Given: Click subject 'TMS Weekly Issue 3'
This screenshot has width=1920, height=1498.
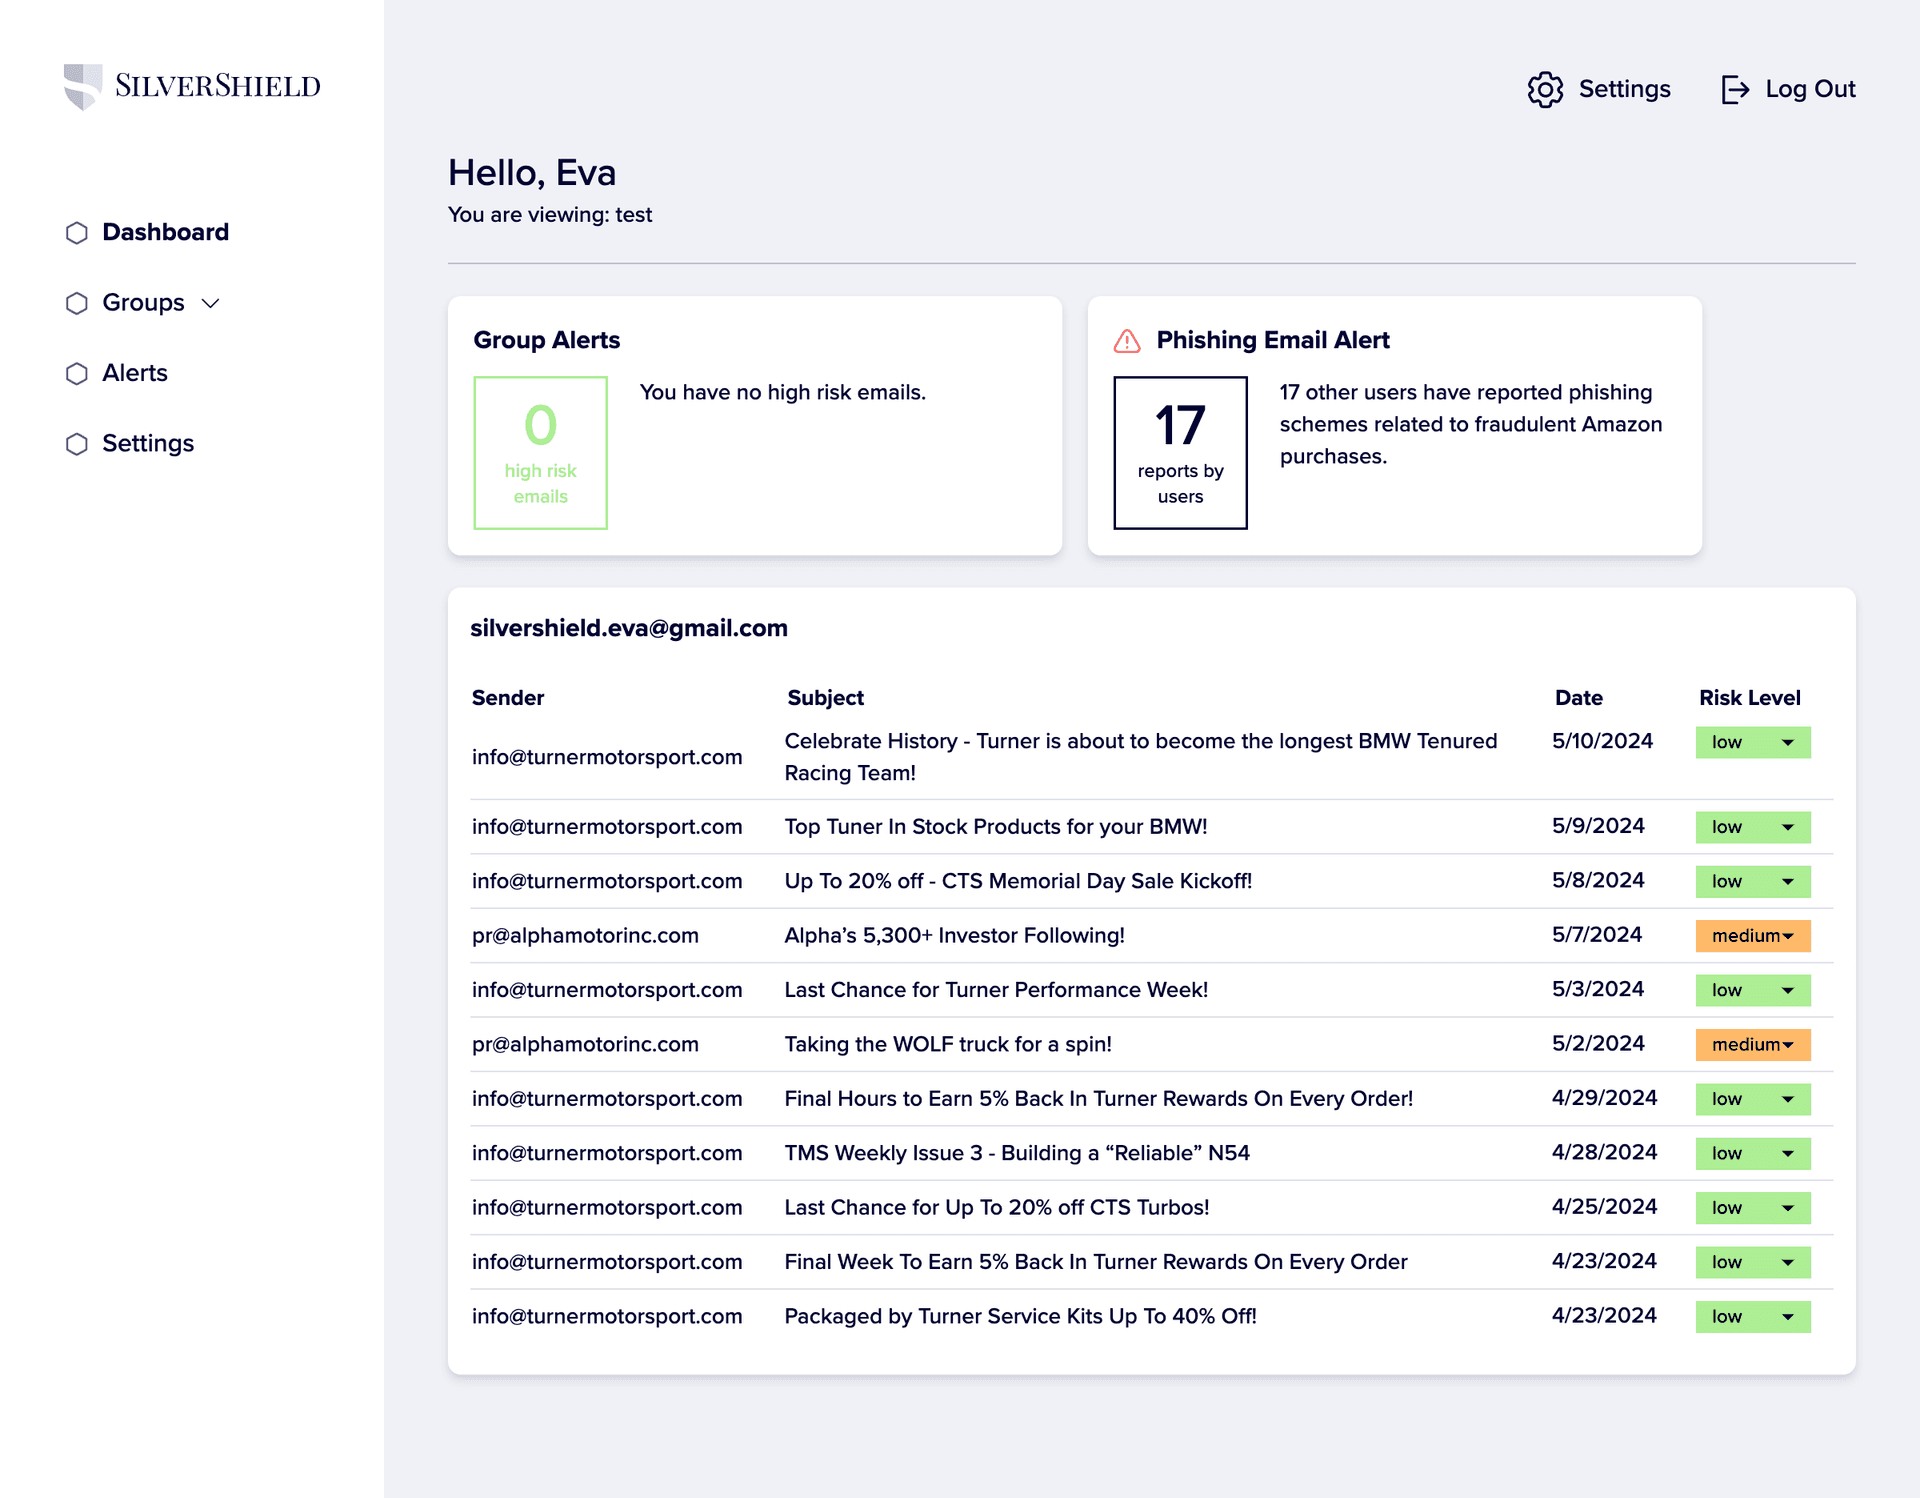Looking at the screenshot, I should tap(1017, 1154).
